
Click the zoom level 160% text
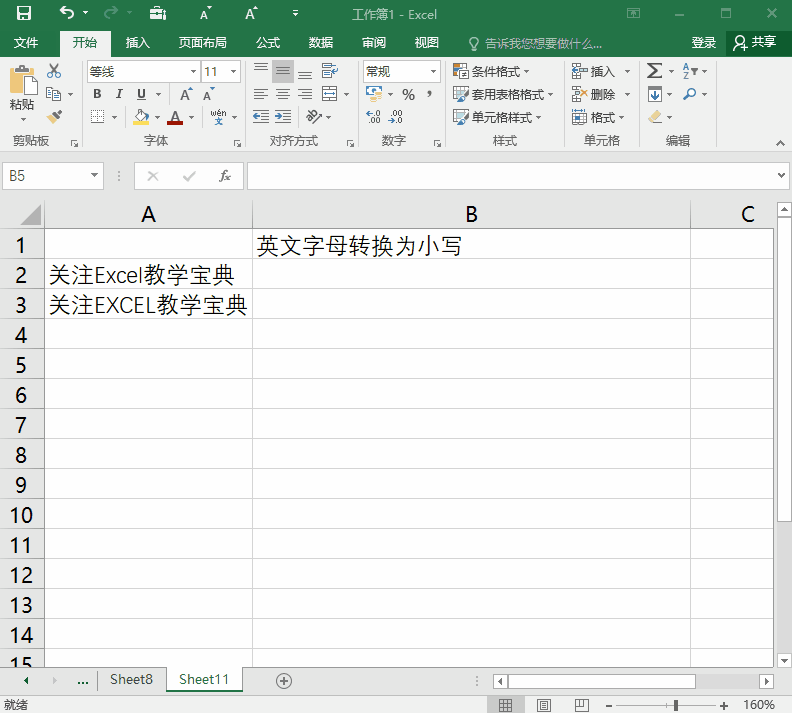pyautogui.click(x=759, y=705)
